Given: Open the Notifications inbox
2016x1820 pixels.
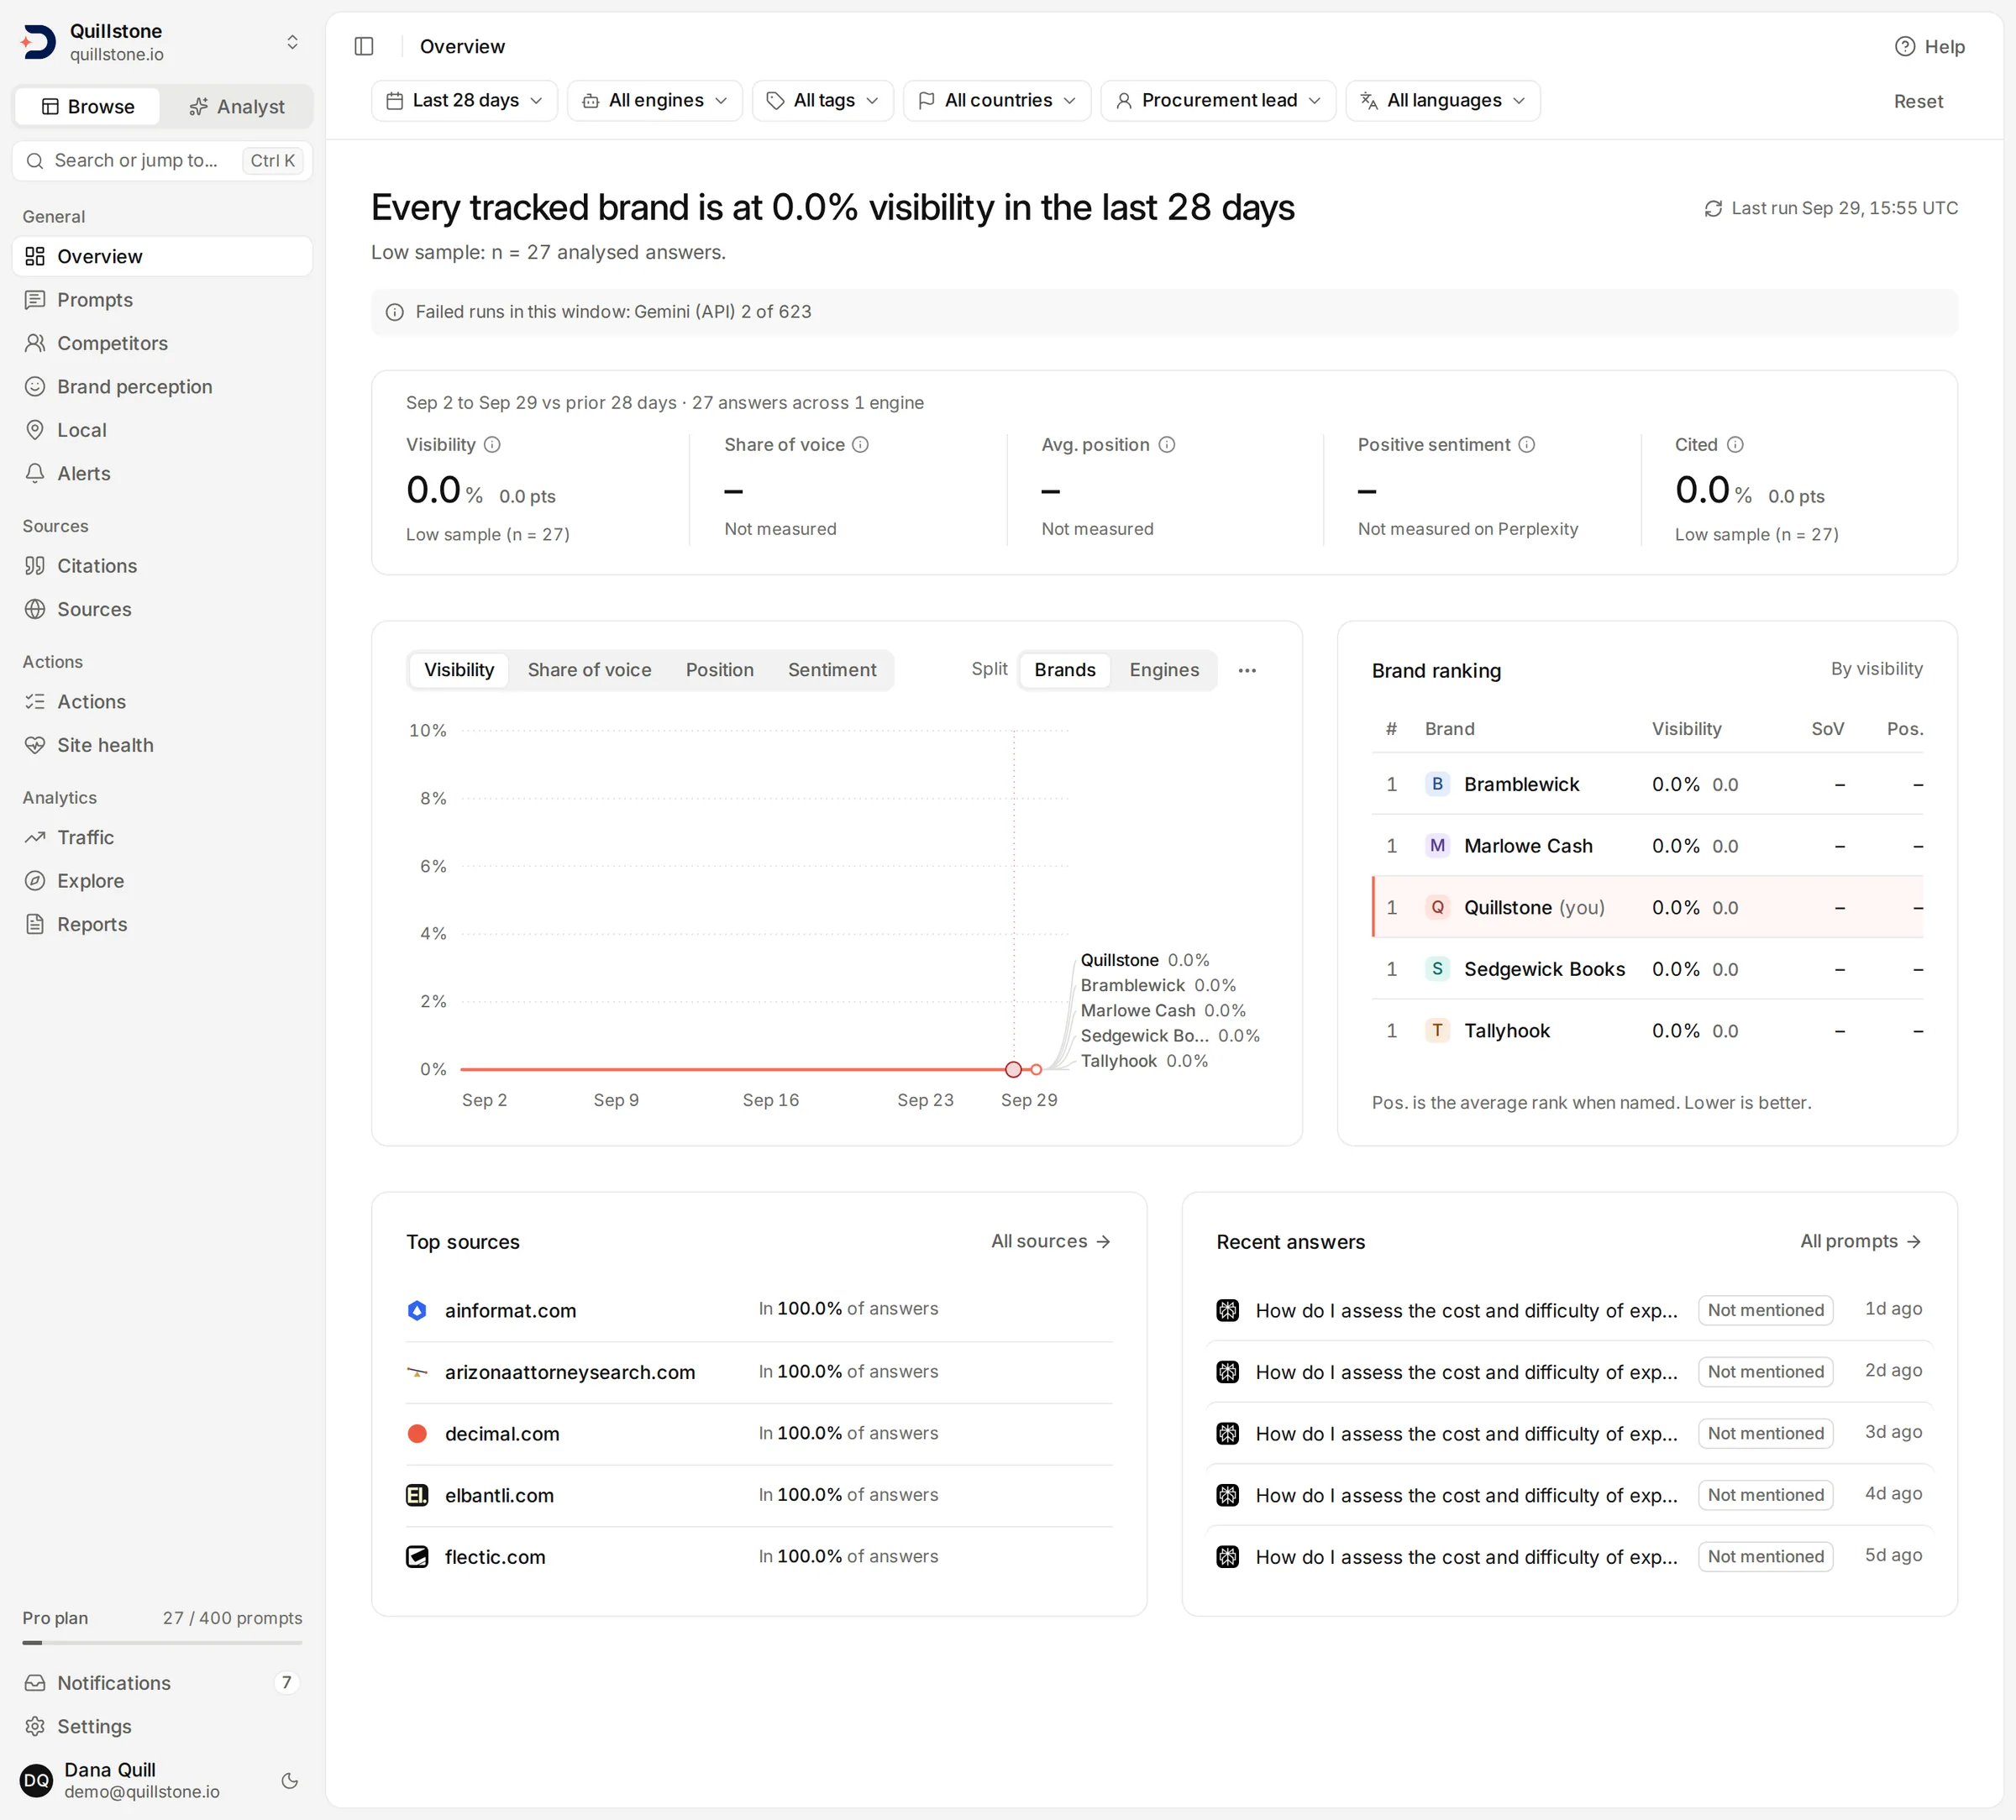Looking at the screenshot, I should [x=162, y=1683].
